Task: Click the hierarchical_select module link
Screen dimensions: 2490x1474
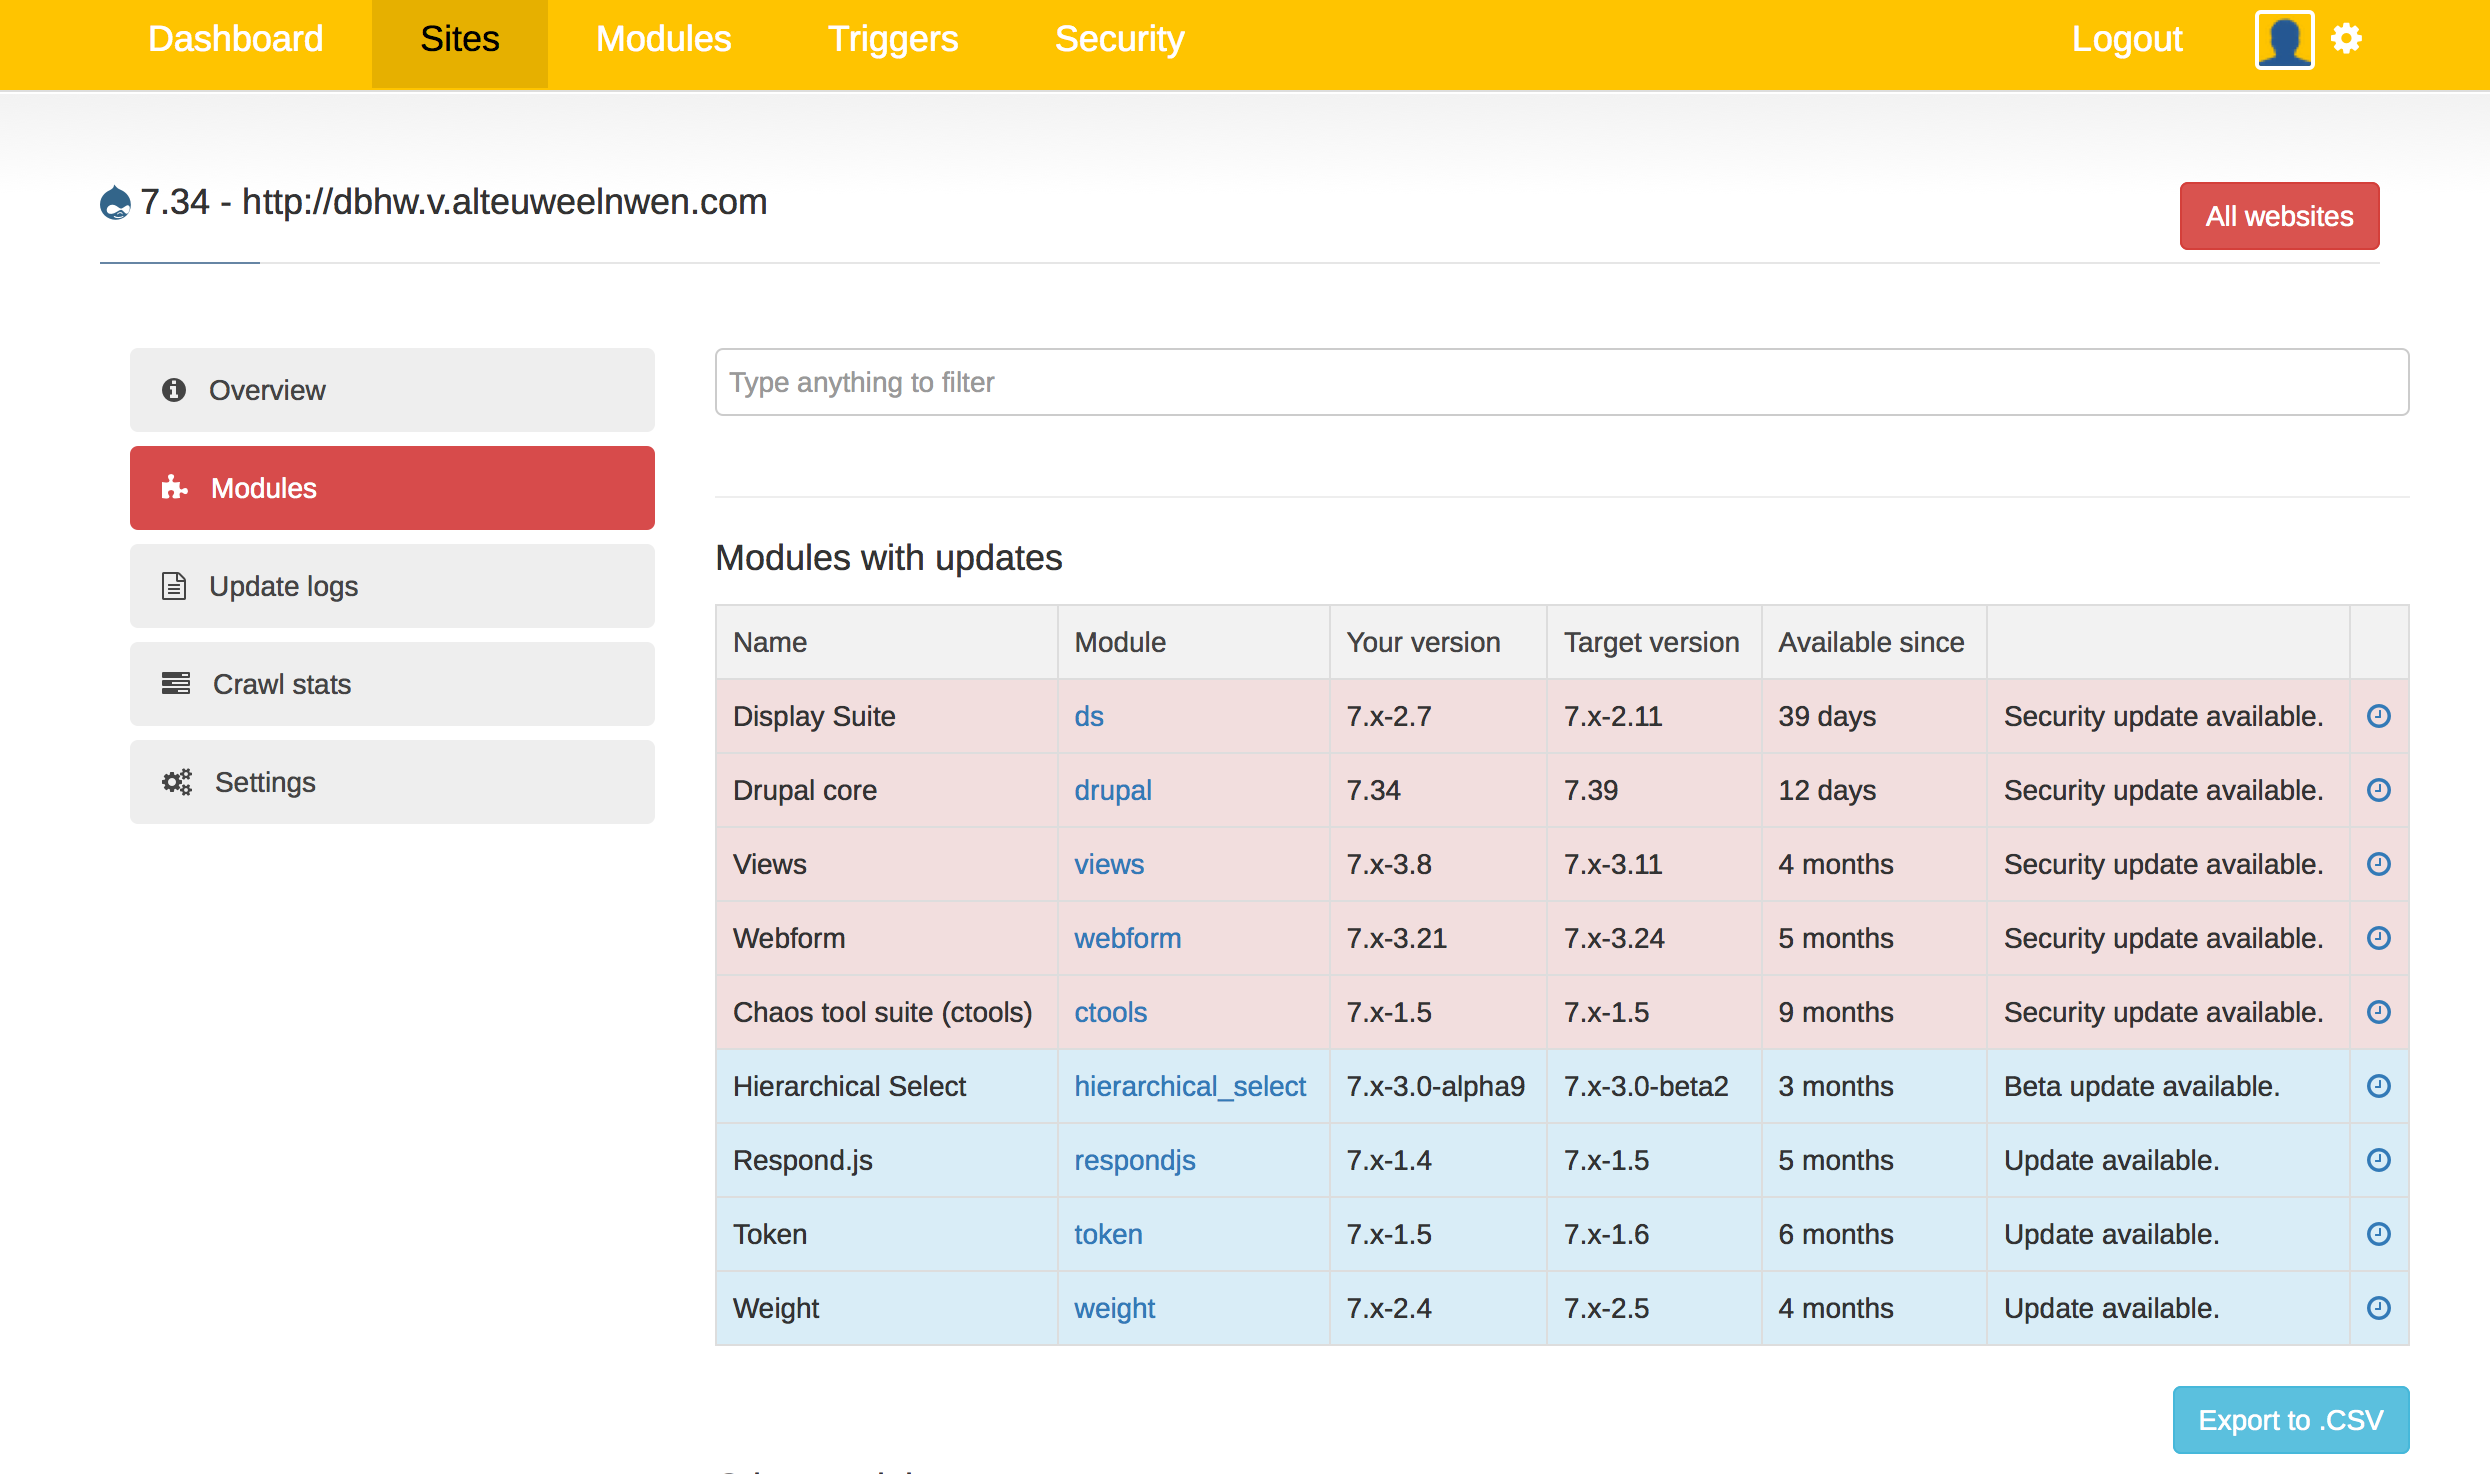Action: [x=1190, y=1086]
